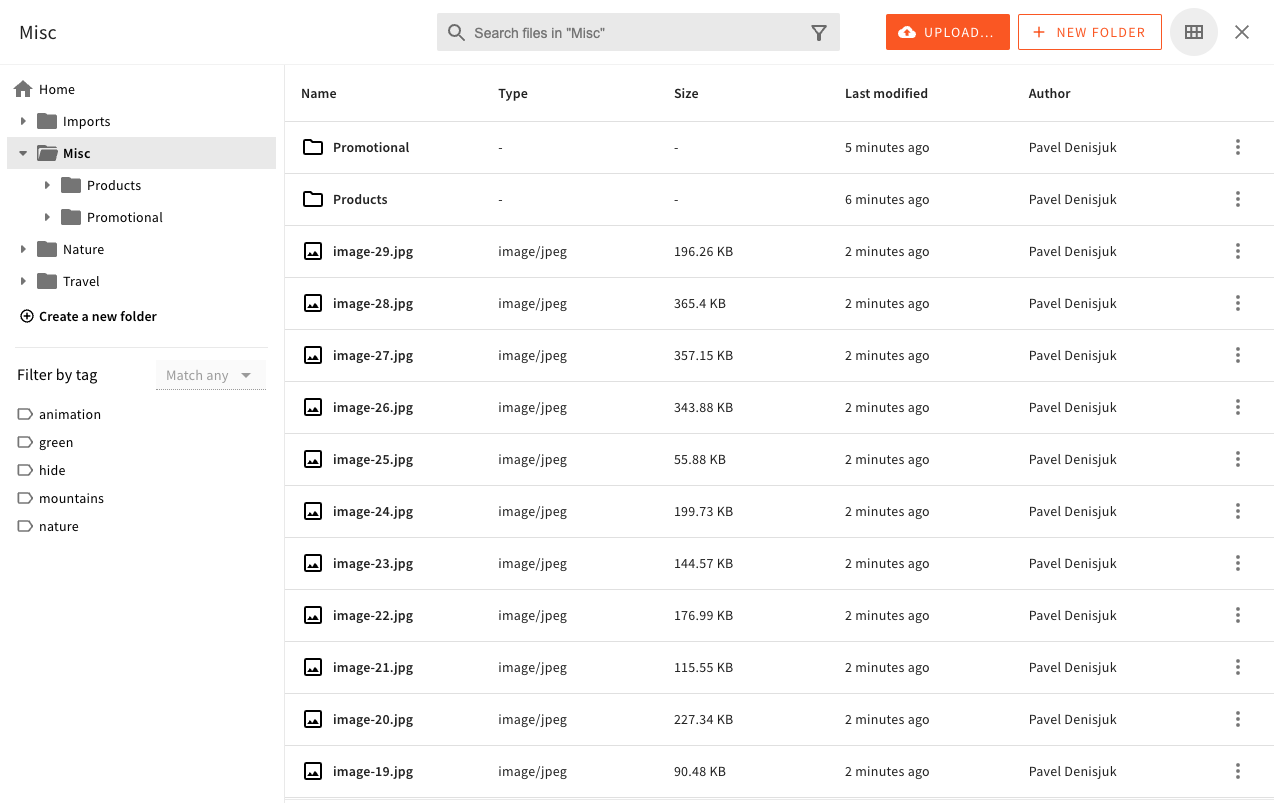The image size is (1274, 803).
Task: Collapse the Misc folder tree
Action: pyautogui.click(x=23, y=153)
